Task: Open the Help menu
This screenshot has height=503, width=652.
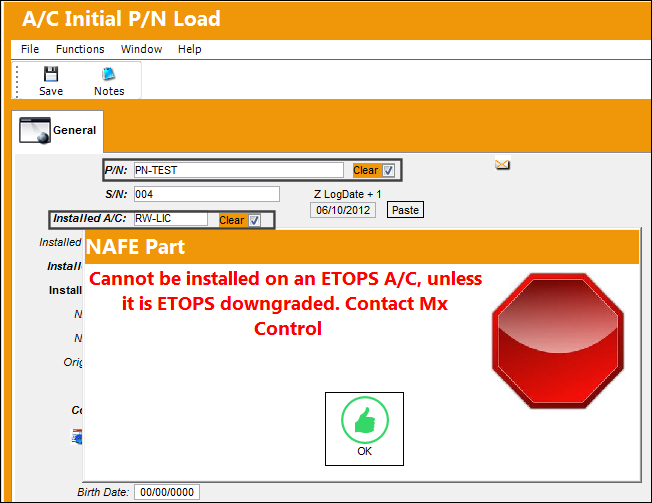Action: 190,49
